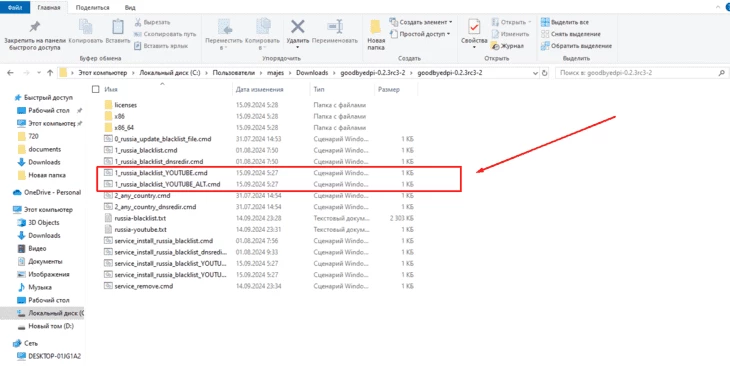This screenshot has height=366, width=730.
Task: Click the Журнал history icon
Action: [x=495, y=46]
